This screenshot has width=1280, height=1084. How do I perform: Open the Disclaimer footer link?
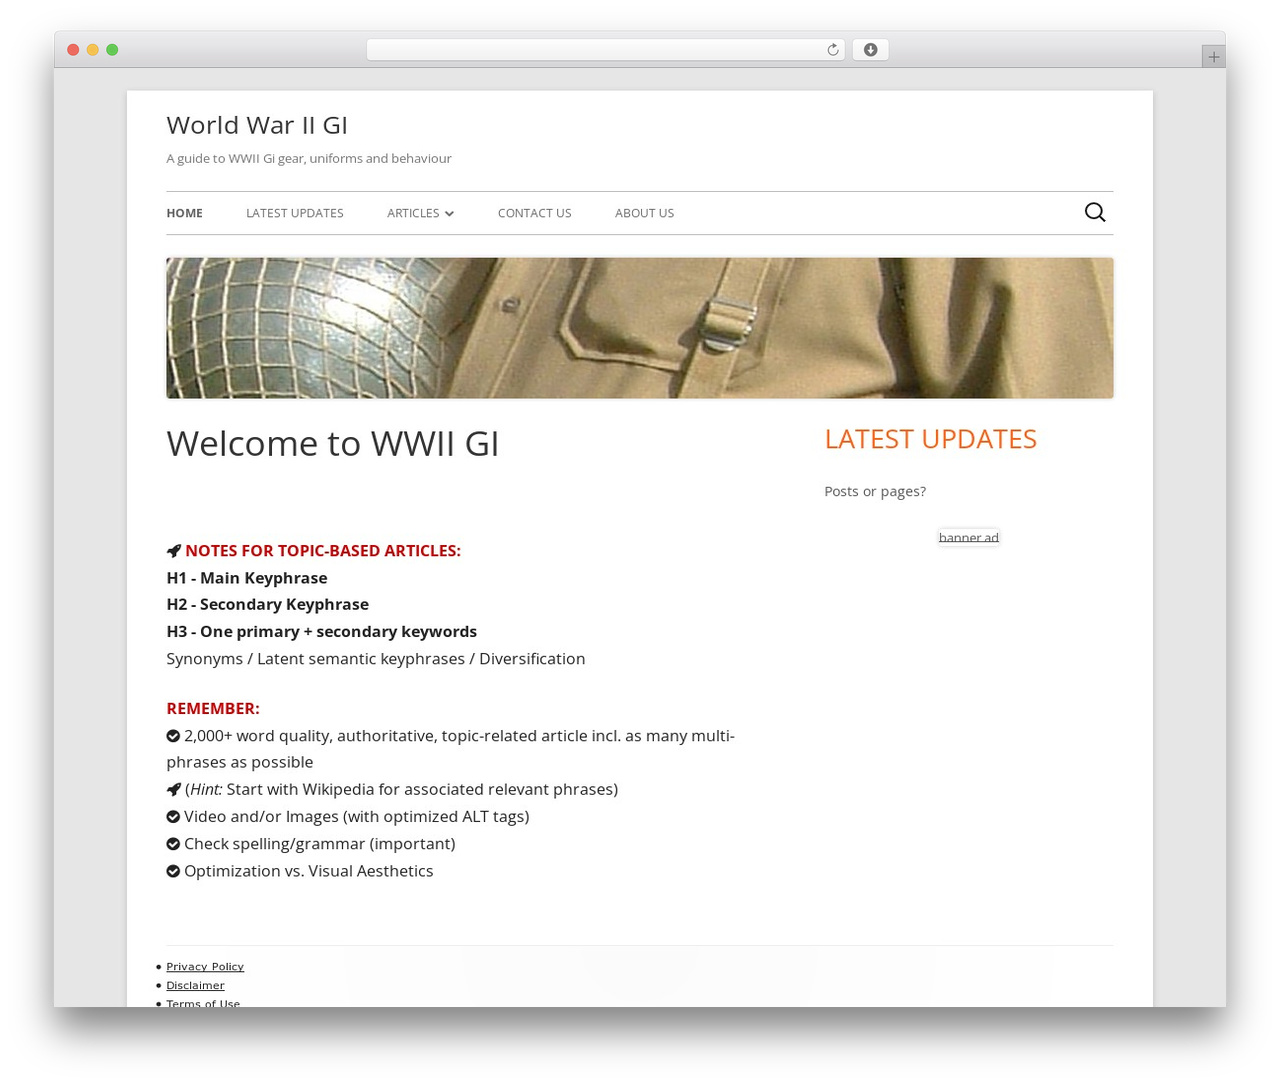195,986
